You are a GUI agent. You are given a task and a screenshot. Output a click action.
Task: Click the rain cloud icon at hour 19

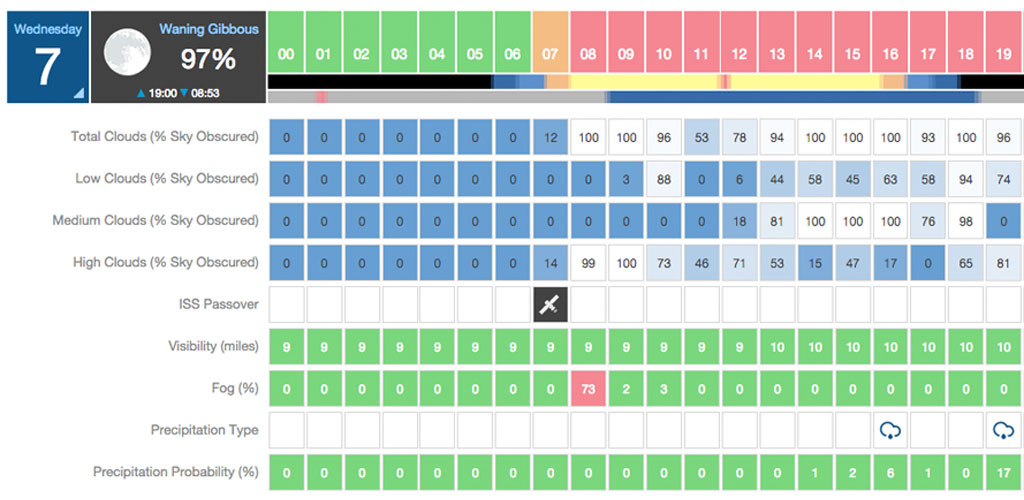point(1003,430)
